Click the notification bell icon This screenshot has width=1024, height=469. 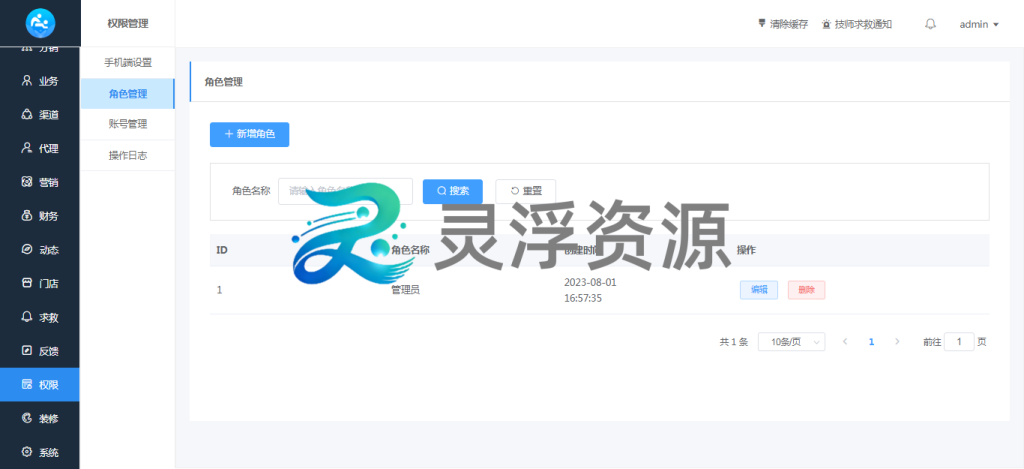coord(931,24)
